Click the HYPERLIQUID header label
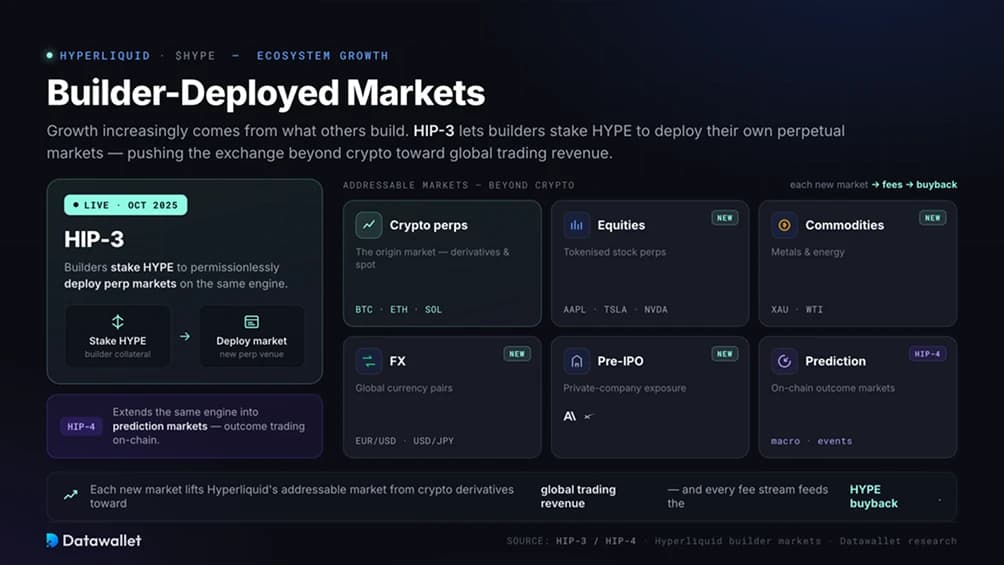 [x=105, y=56]
